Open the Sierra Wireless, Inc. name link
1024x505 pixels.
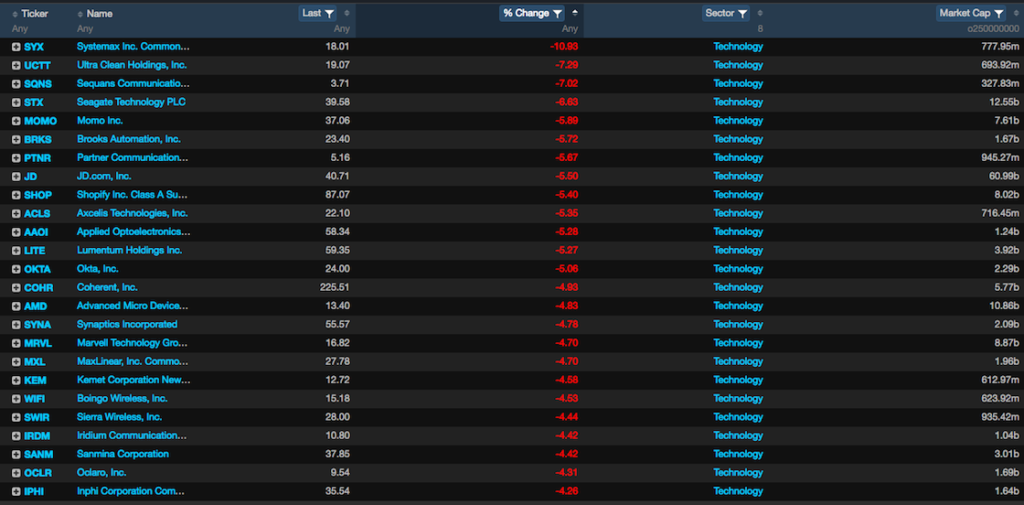(x=120, y=417)
